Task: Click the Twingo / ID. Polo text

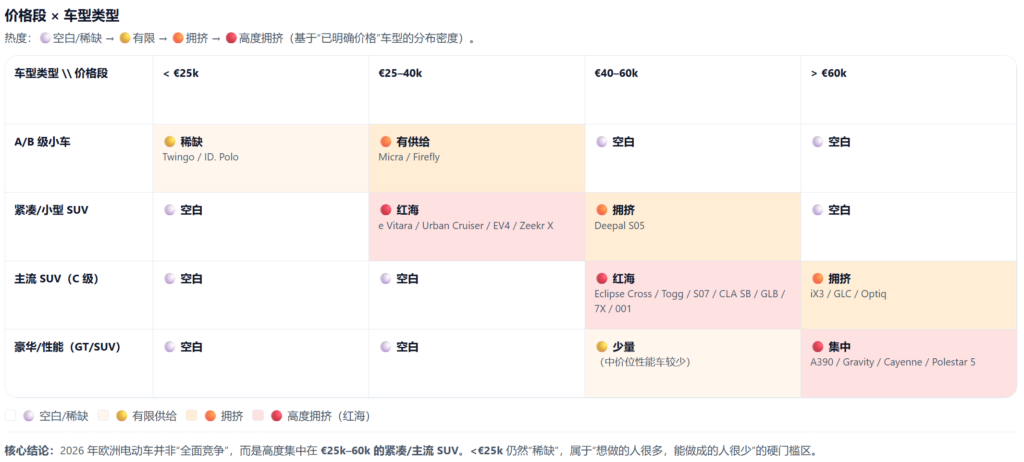Action: pos(200,157)
